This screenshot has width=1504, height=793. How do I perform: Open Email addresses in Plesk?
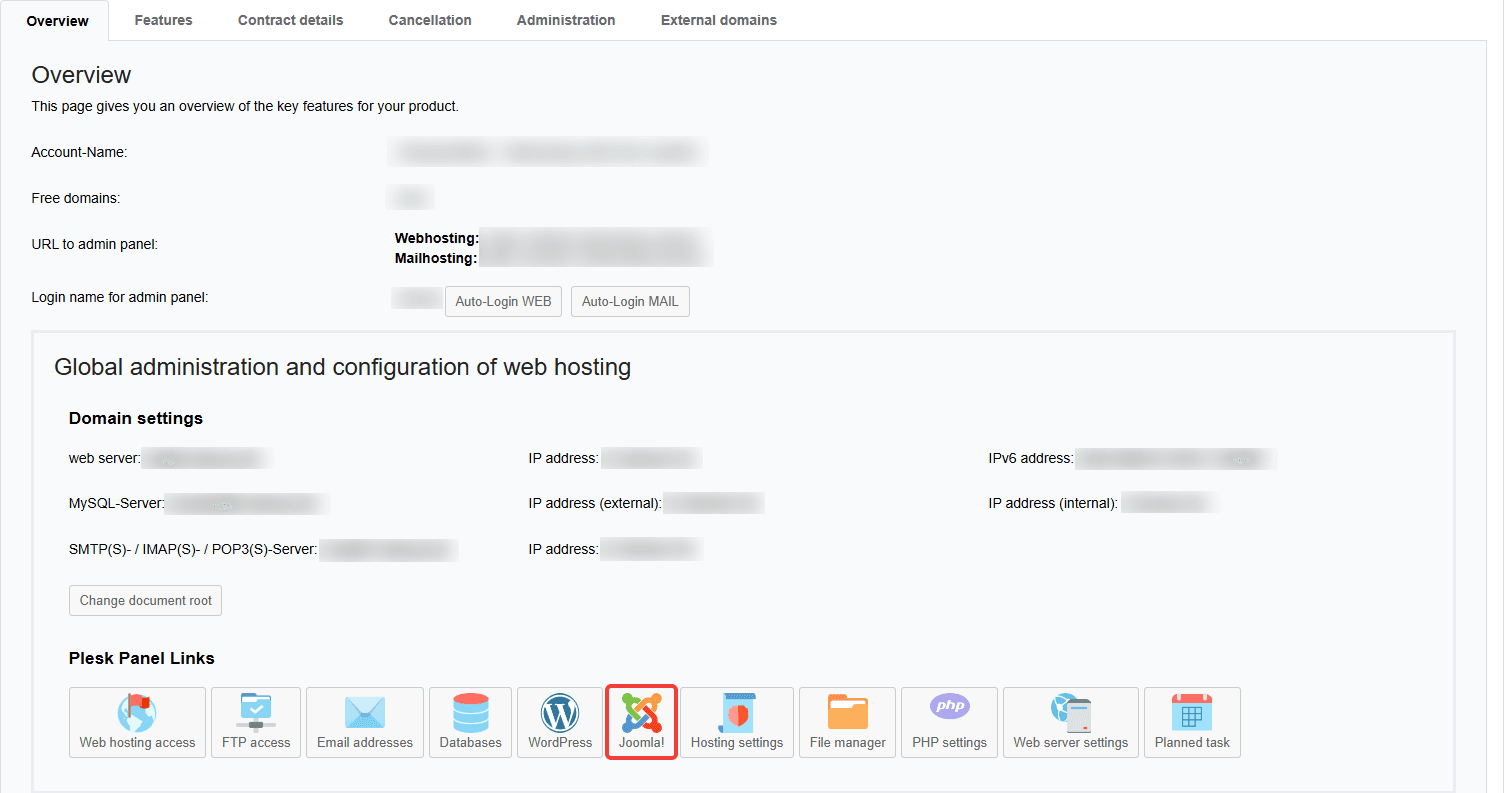tap(365, 722)
